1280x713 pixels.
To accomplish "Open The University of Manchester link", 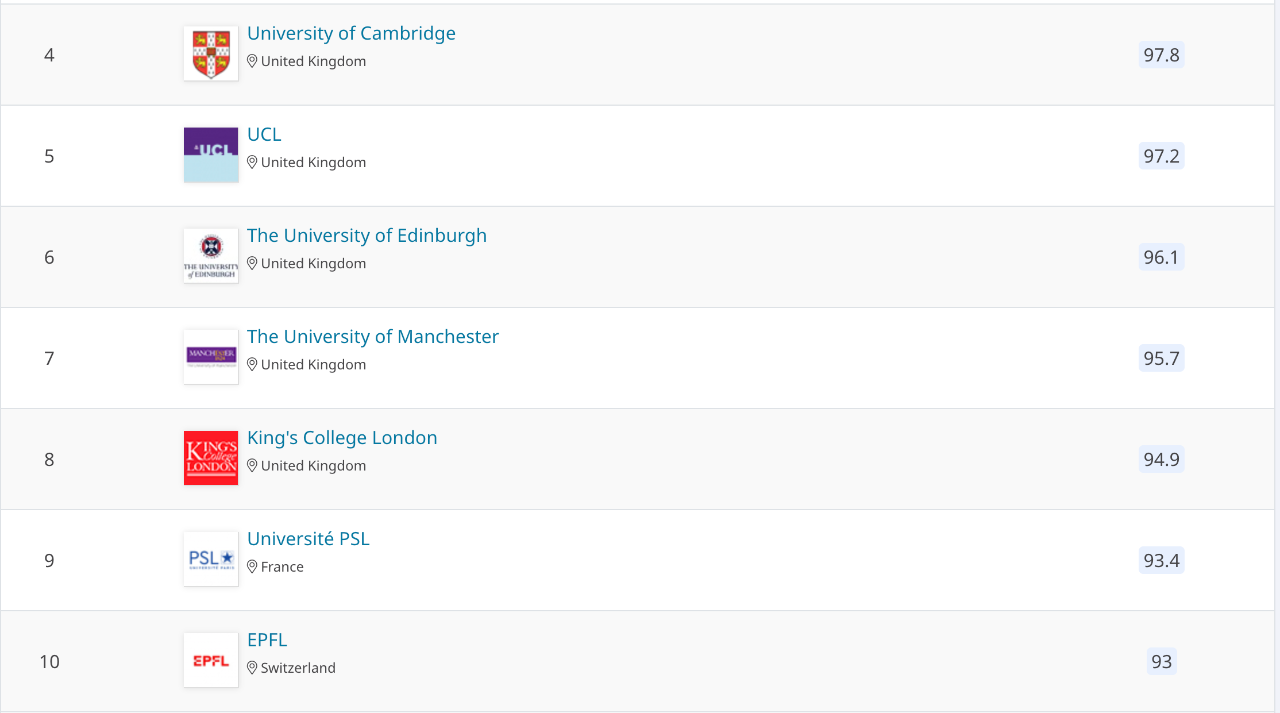I will coord(373,336).
